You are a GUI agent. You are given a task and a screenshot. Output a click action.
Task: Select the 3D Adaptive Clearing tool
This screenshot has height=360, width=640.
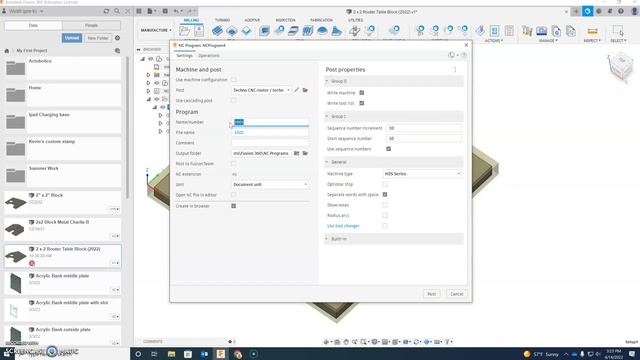pyautogui.click(x=264, y=31)
